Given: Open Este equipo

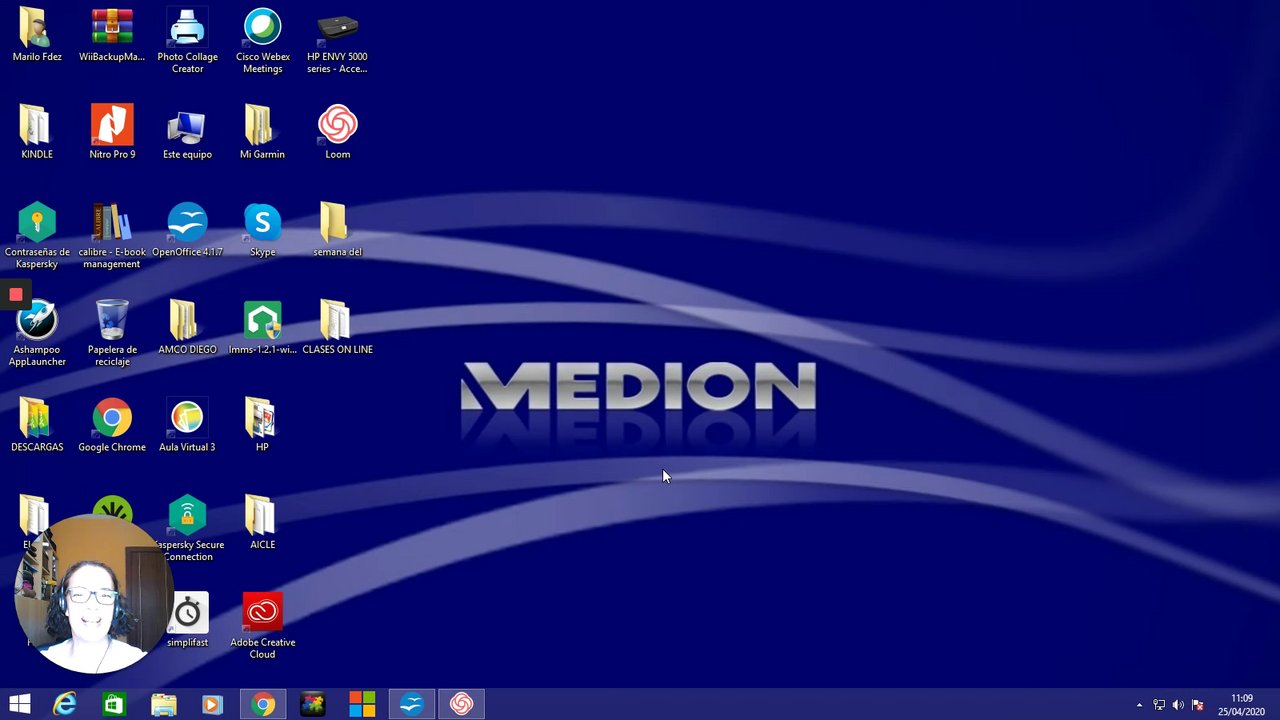Looking at the screenshot, I should pos(187,132).
